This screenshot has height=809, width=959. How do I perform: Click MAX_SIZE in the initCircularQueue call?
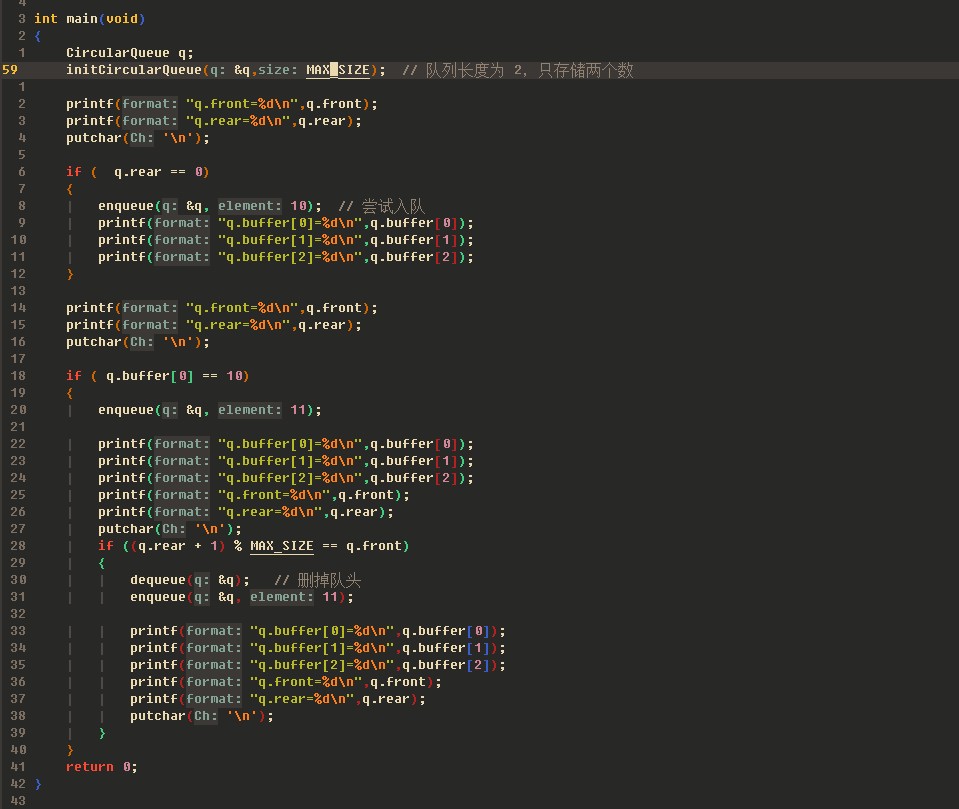coord(338,70)
